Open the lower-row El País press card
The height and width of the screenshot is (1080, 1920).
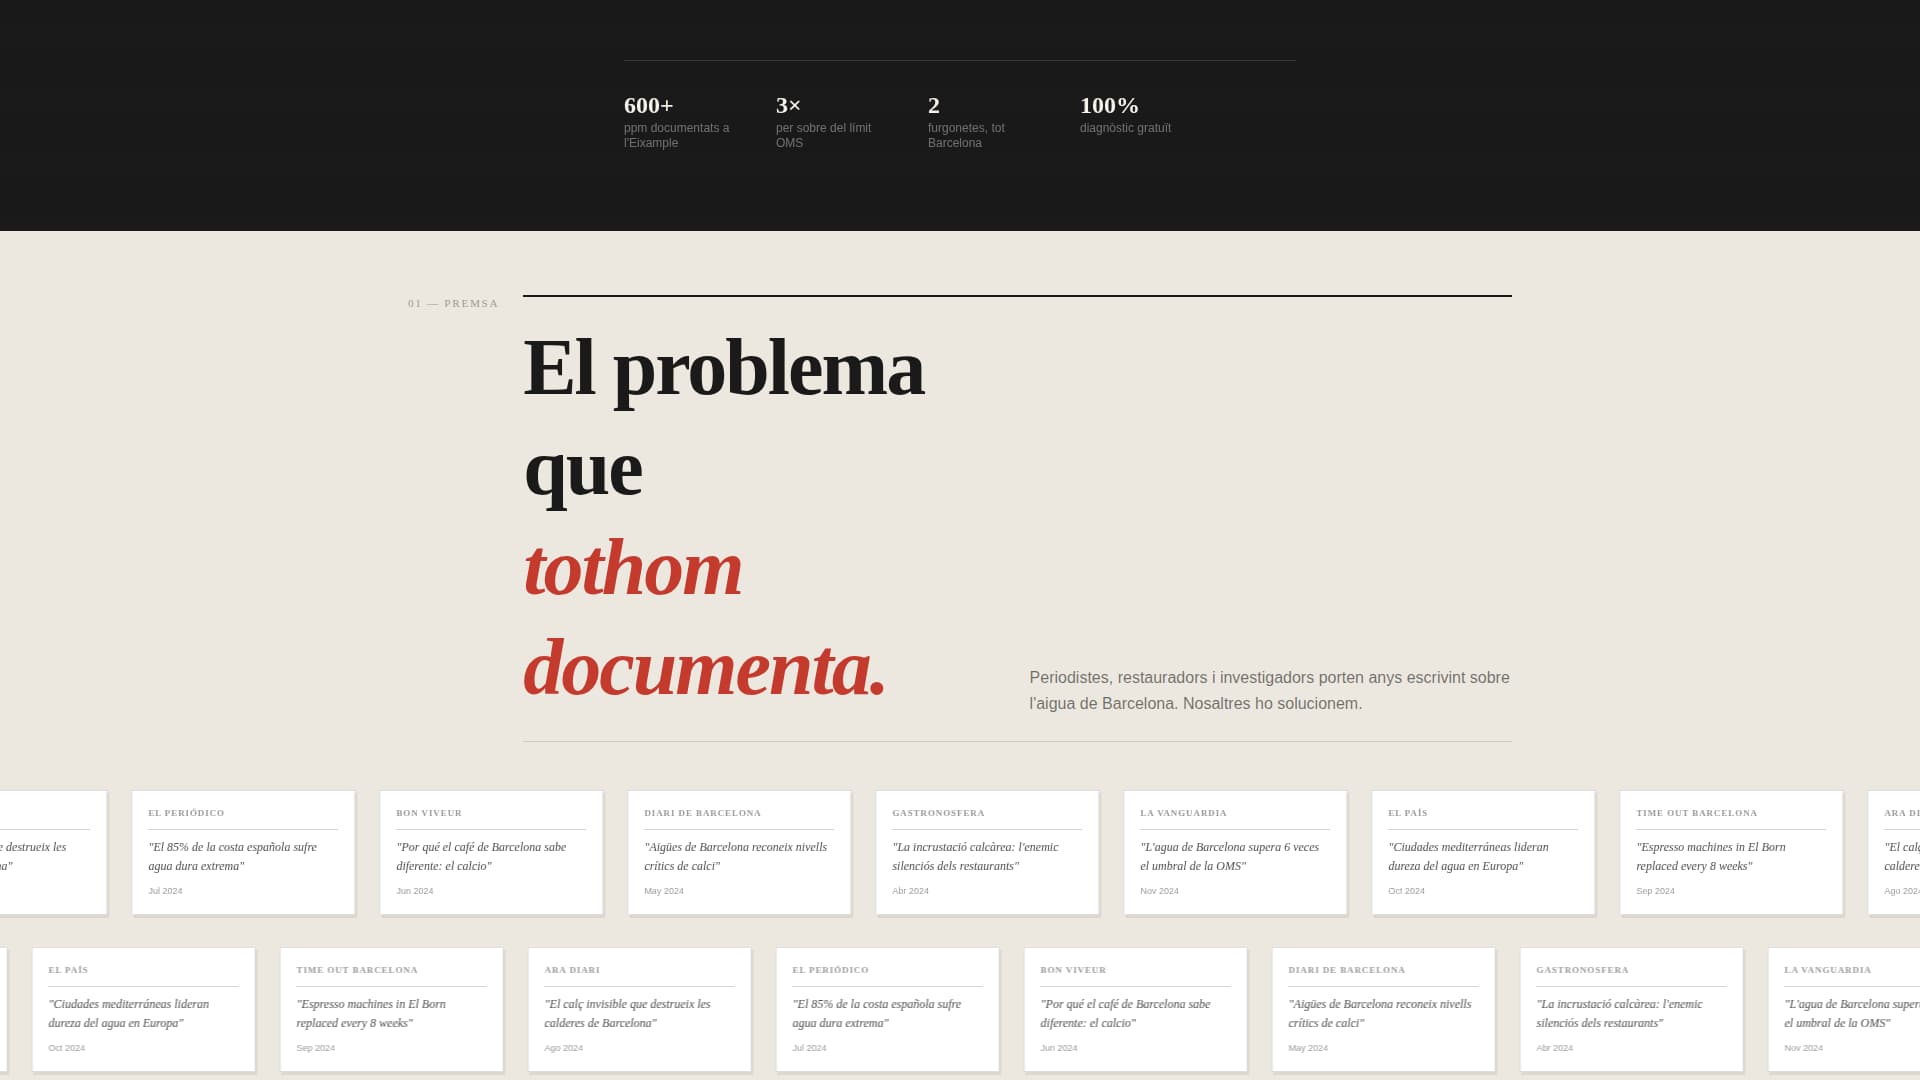143,1009
